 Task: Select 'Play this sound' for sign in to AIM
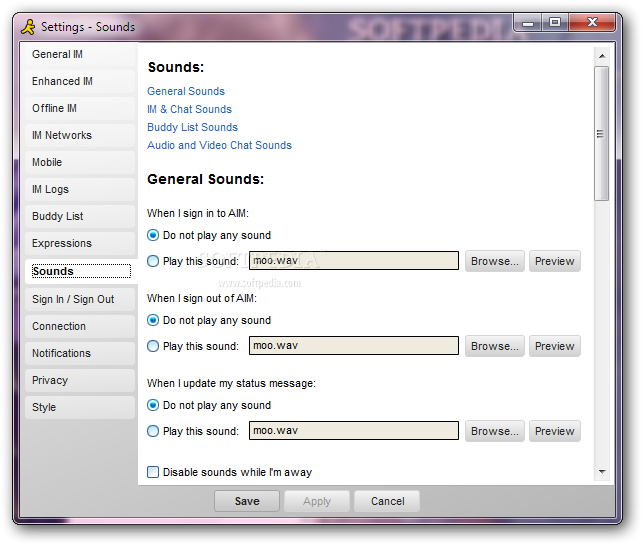coord(153,261)
